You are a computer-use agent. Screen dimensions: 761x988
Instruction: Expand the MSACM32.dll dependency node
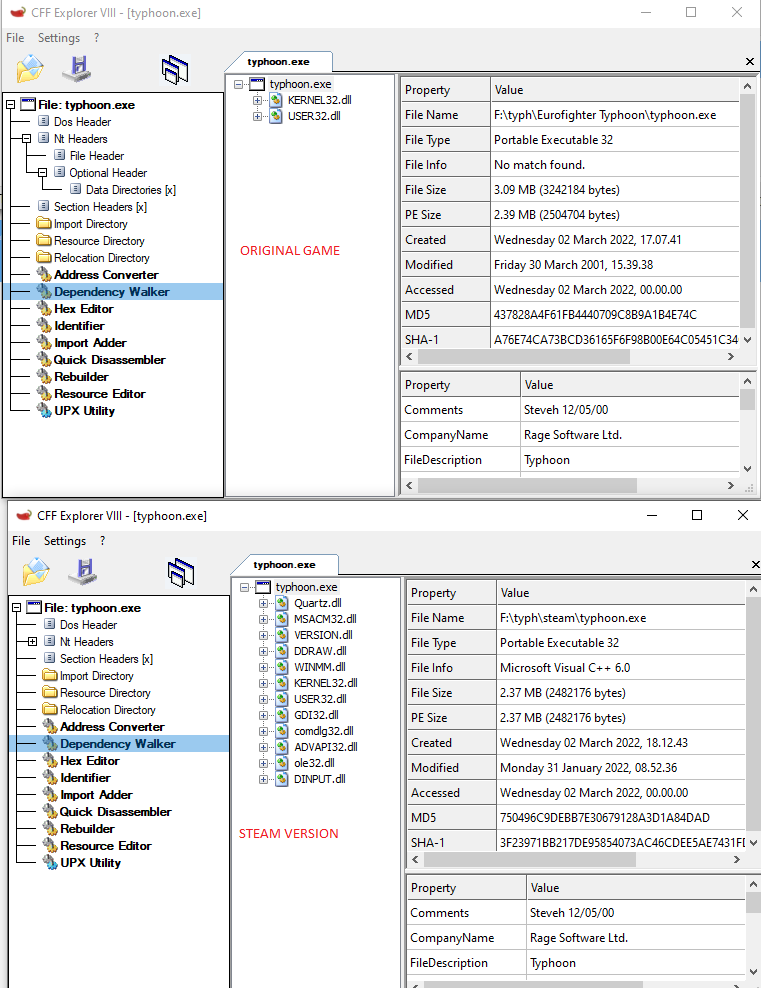click(x=264, y=619)
